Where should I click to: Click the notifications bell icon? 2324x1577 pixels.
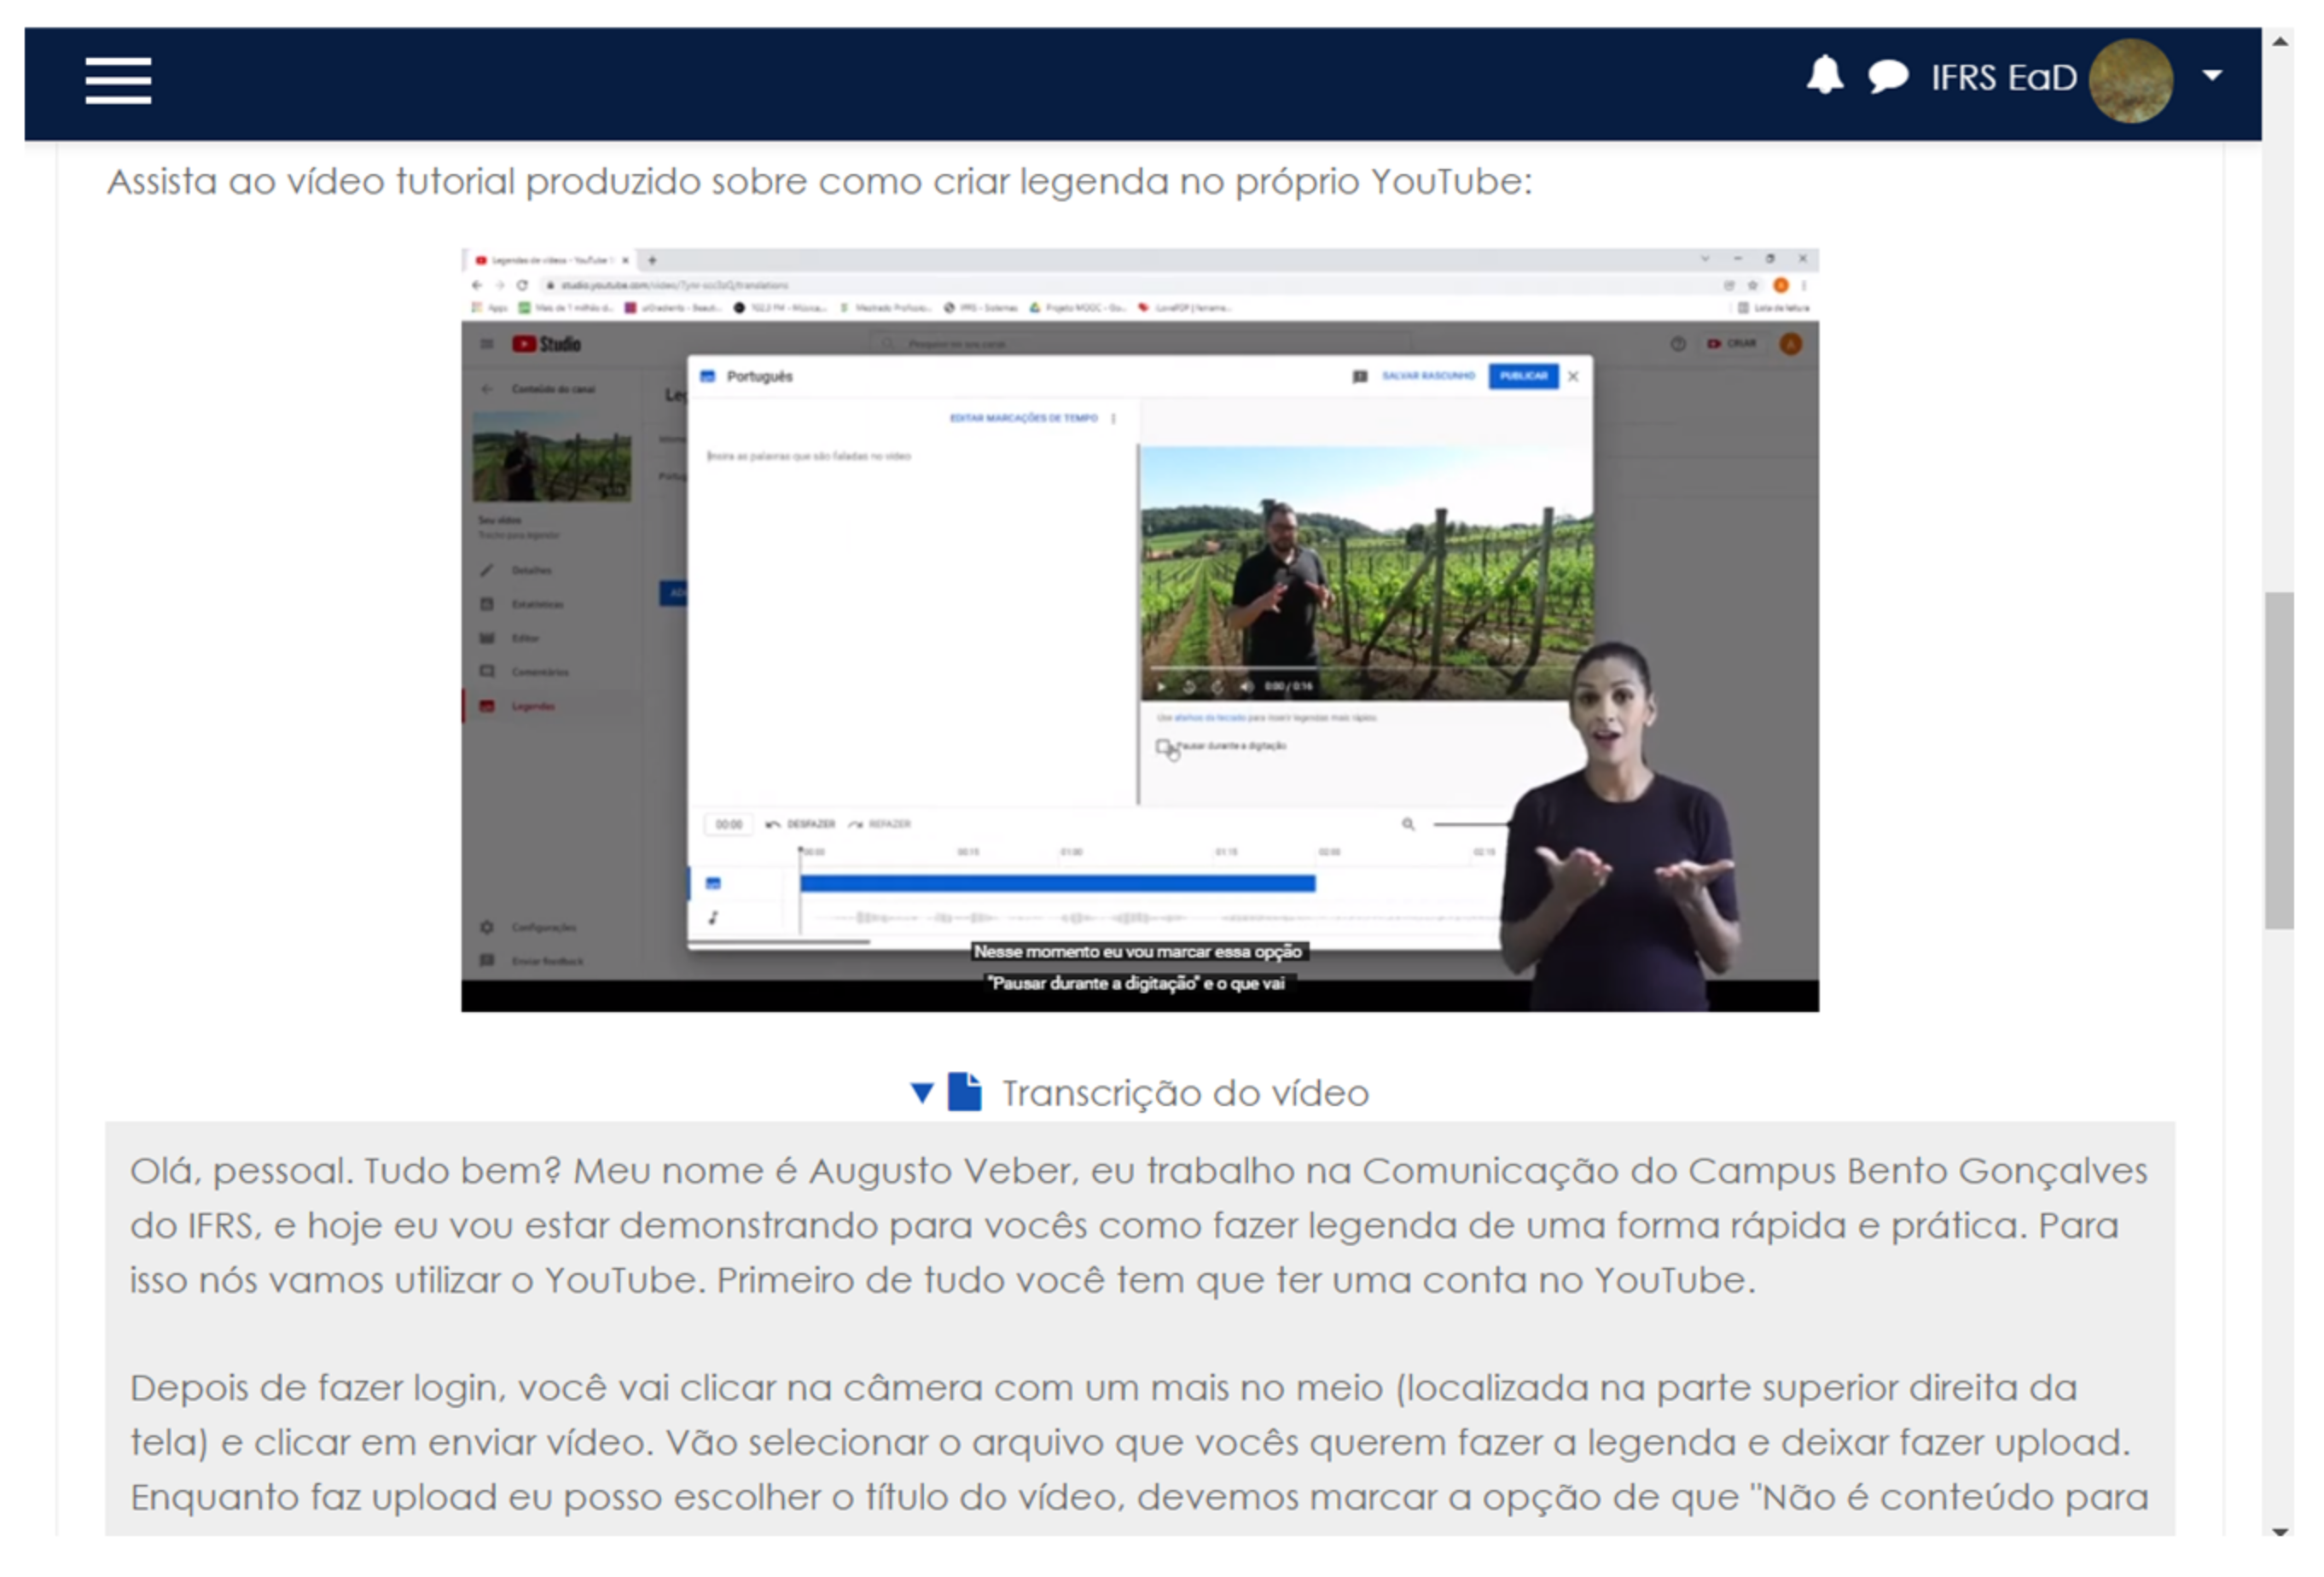[x=1824, y=76]
